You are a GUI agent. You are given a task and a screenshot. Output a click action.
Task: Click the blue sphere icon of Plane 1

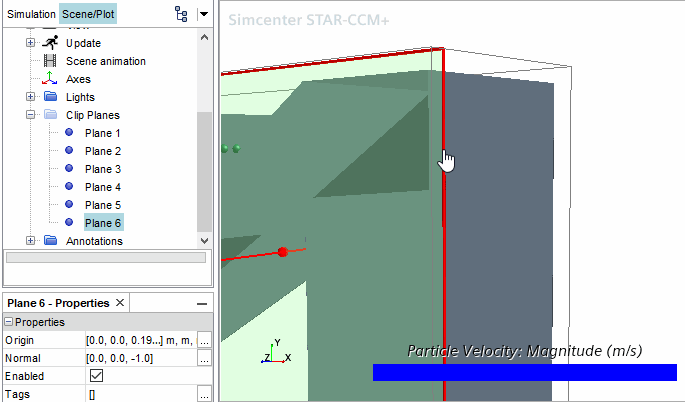69,132
